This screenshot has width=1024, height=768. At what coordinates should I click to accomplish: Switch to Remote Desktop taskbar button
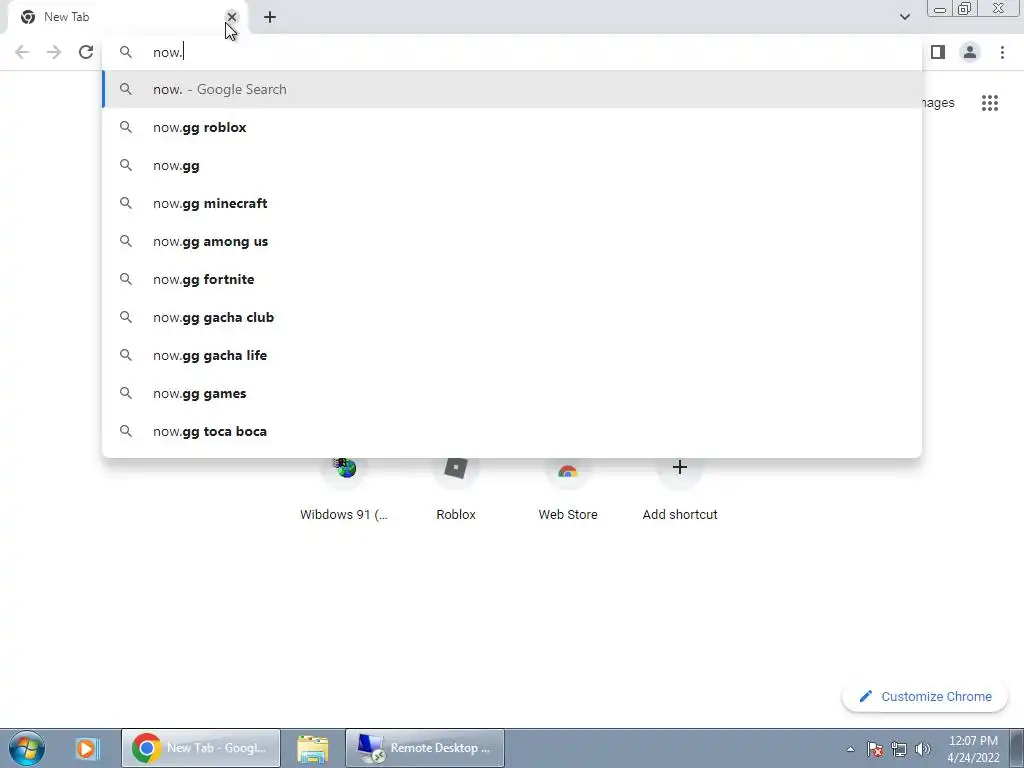click(425, 748)
